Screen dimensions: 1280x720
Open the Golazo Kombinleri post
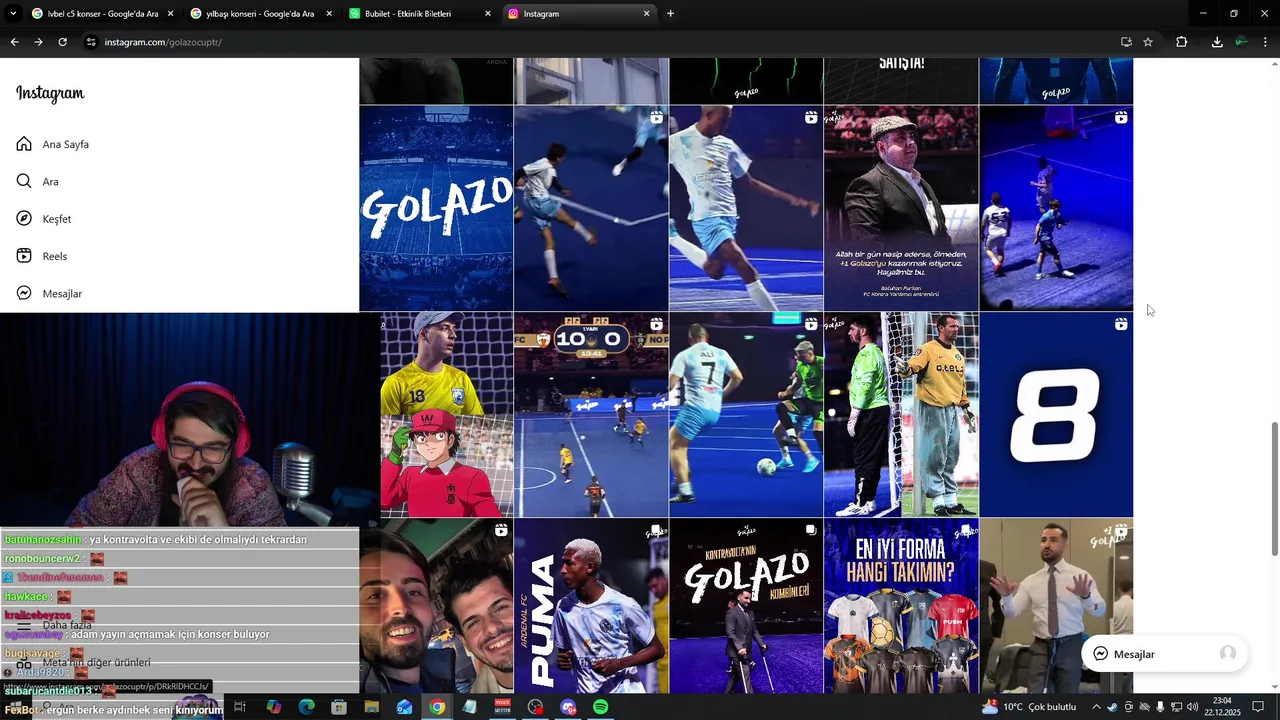point(746,606)
